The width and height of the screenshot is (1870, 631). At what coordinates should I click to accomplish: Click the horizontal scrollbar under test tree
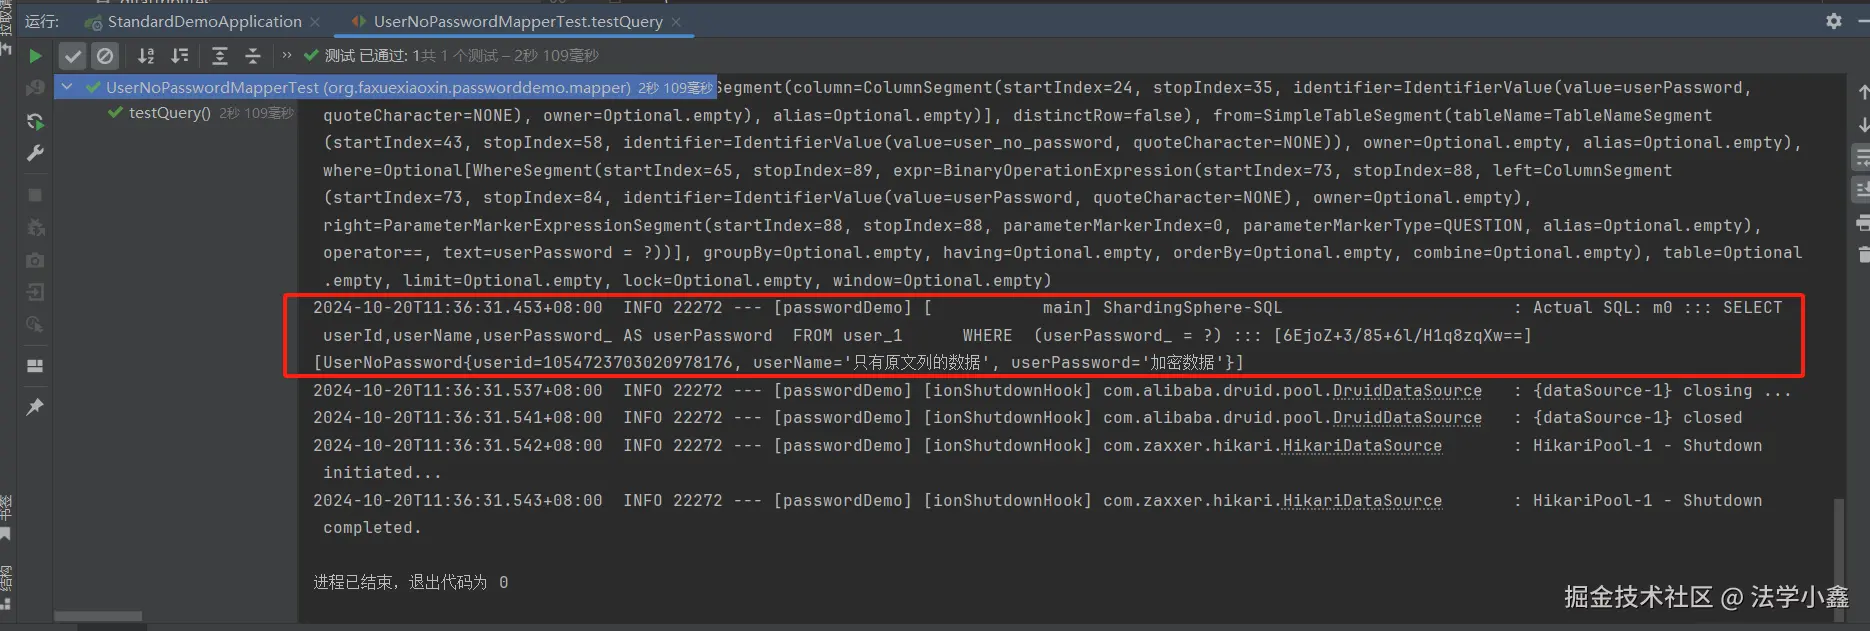click(x=98, y=616)
